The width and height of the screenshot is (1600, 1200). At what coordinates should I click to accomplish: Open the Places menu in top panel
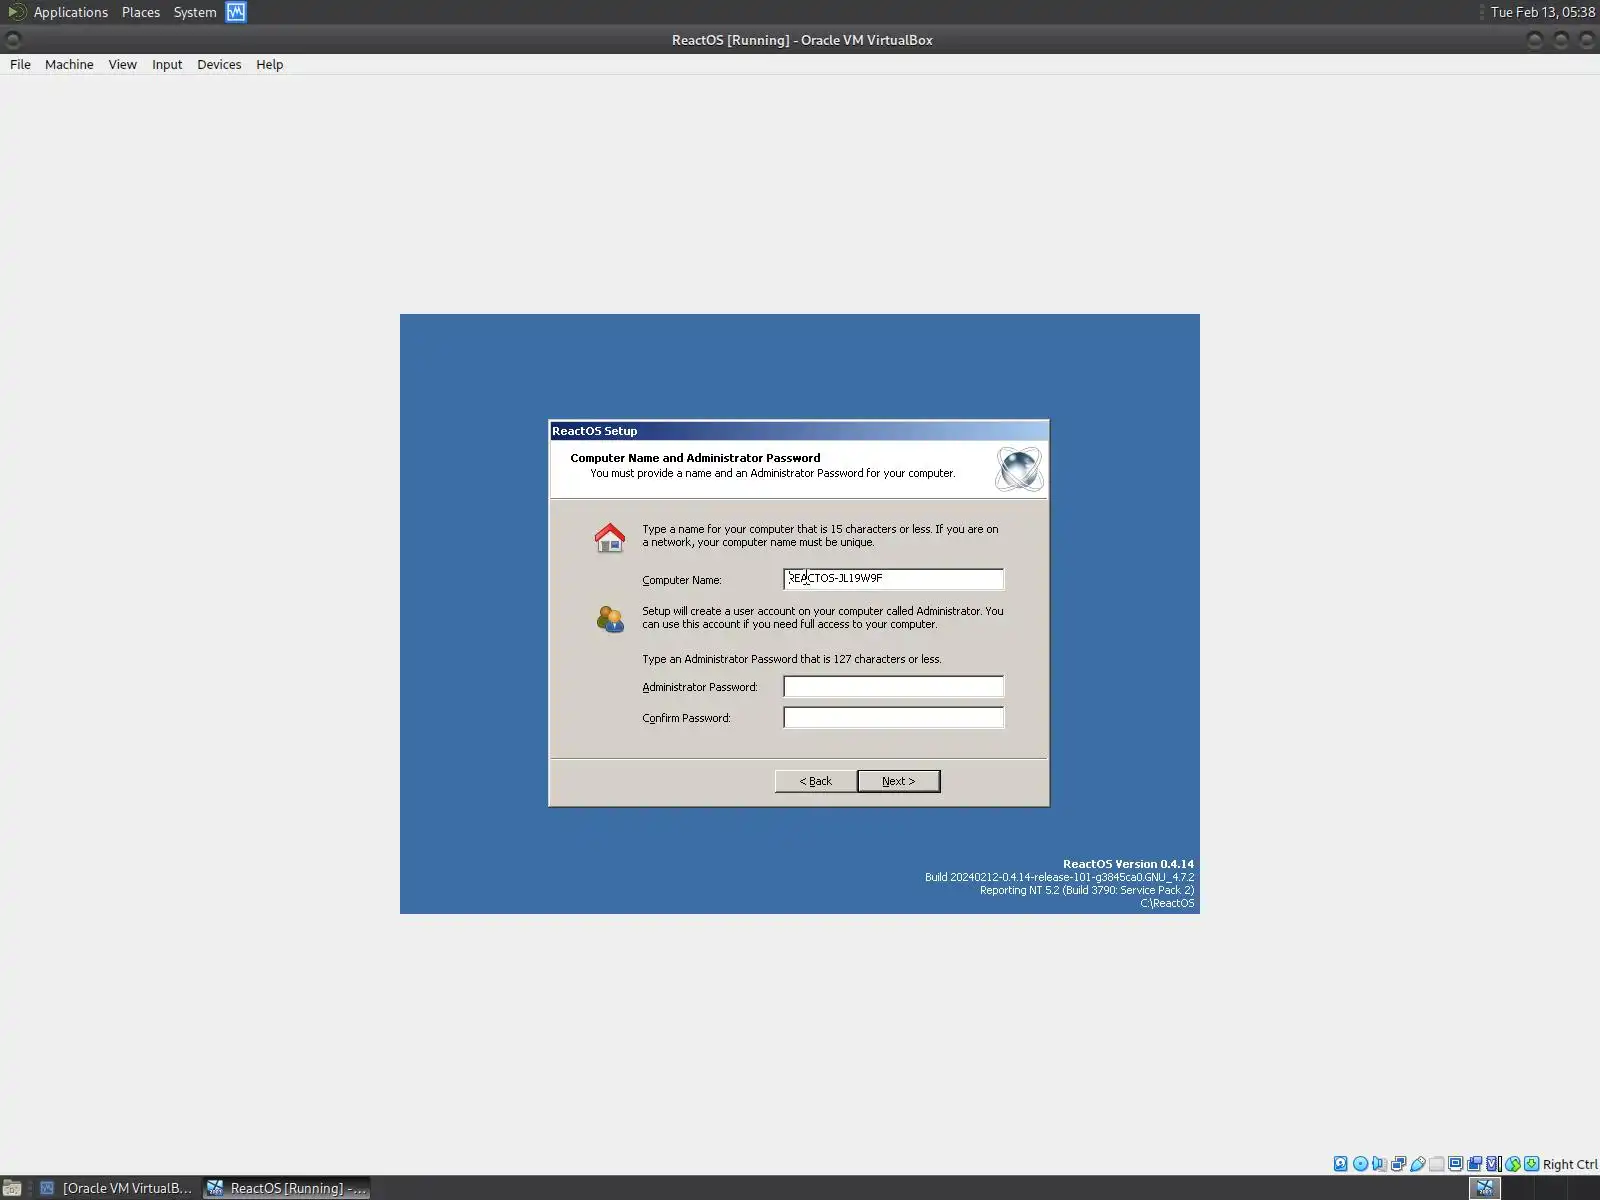pos(141,12)
